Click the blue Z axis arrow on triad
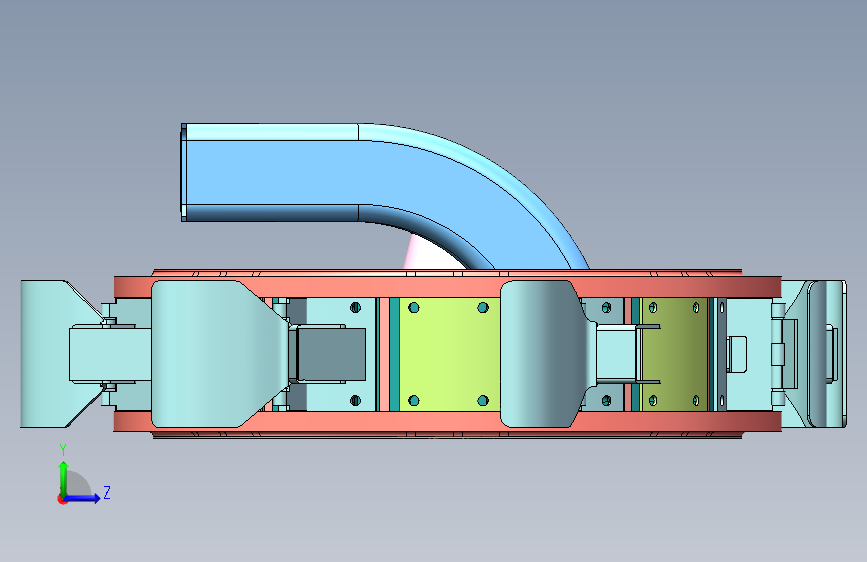Screen dimensions: 867x562 click(83, 498)
